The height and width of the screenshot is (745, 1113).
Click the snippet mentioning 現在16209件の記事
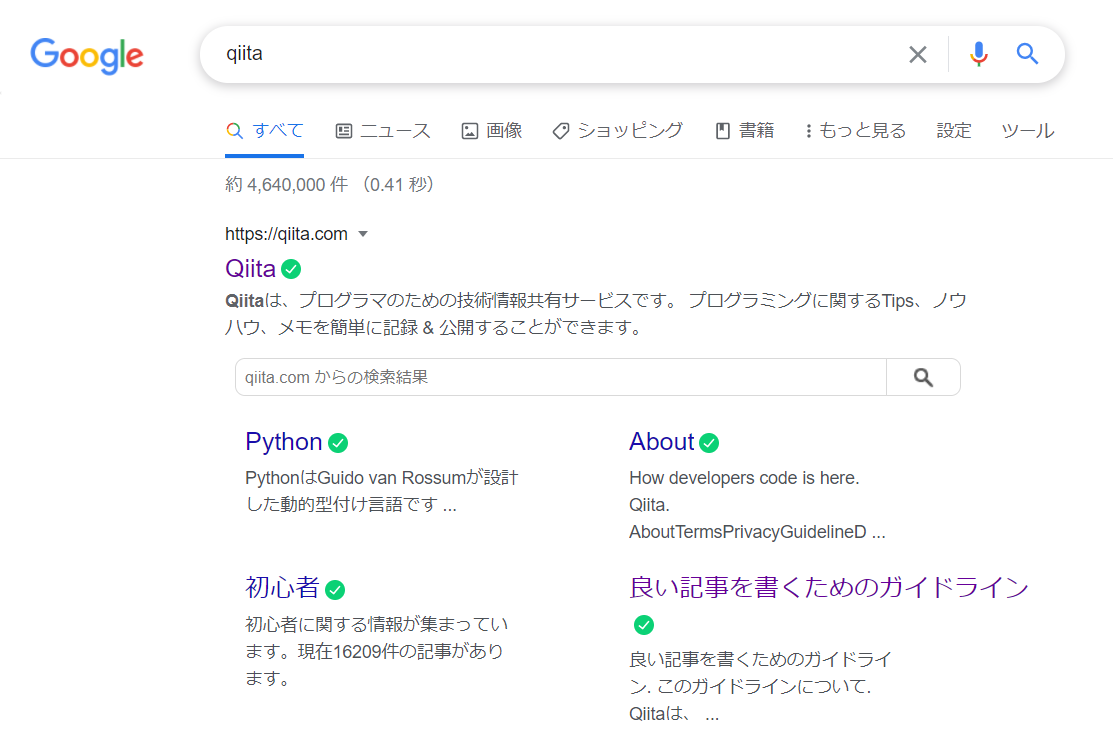[375, 651]
